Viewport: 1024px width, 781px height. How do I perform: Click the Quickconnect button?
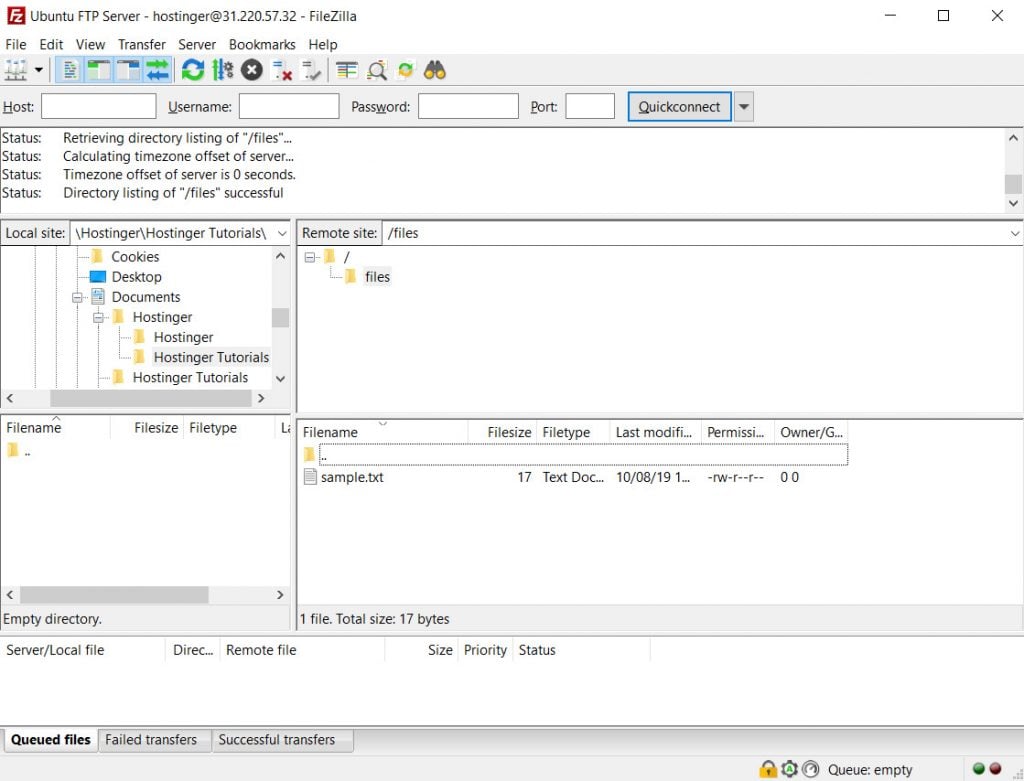click(679, 107)
